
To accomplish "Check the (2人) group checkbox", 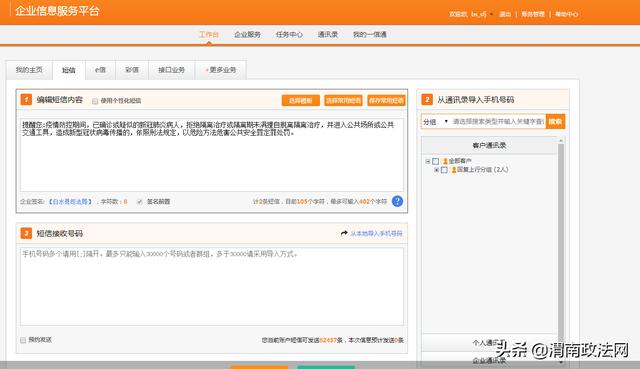I will click(x=444, y=170).
